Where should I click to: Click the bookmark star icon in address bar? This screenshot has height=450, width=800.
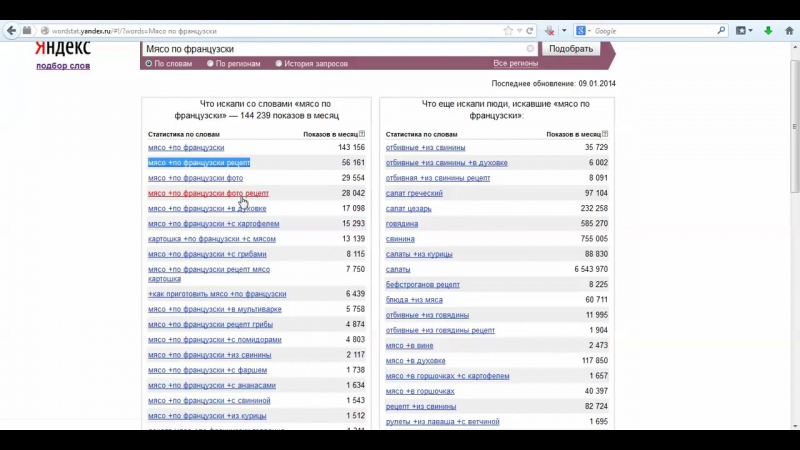pyautogui.click(x=508, y=31)
